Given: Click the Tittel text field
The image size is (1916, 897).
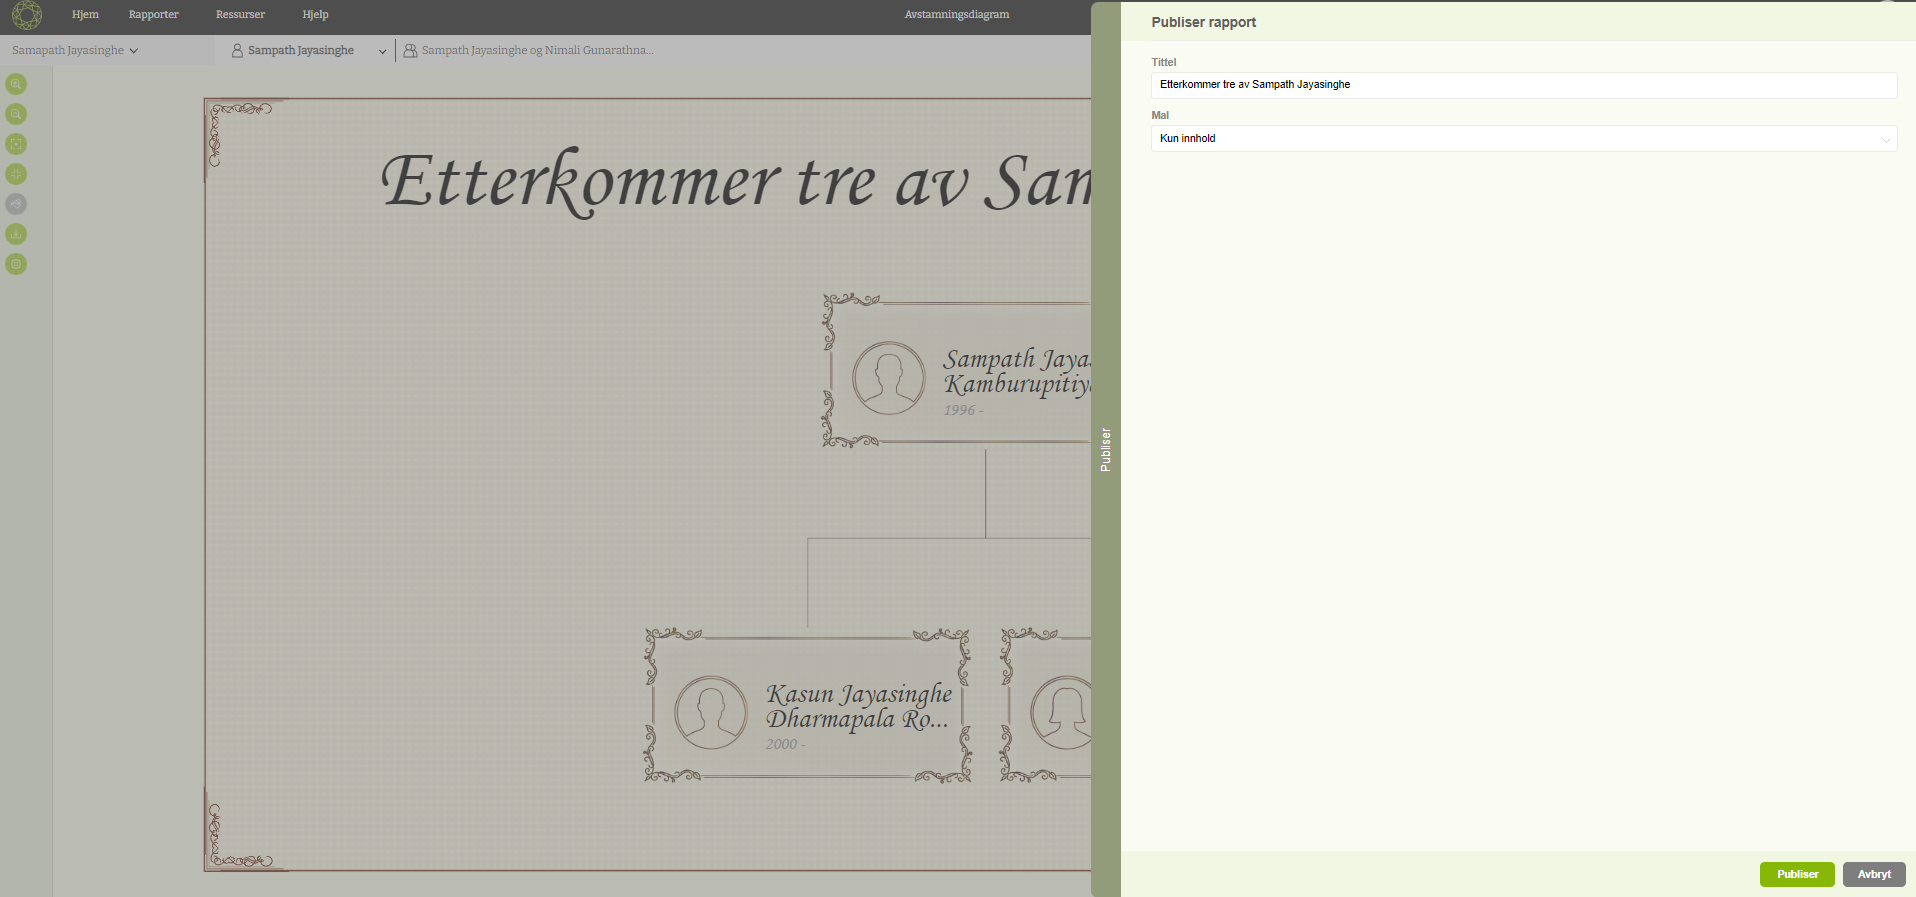Looking at the screenshot, I should (1523, 85).
